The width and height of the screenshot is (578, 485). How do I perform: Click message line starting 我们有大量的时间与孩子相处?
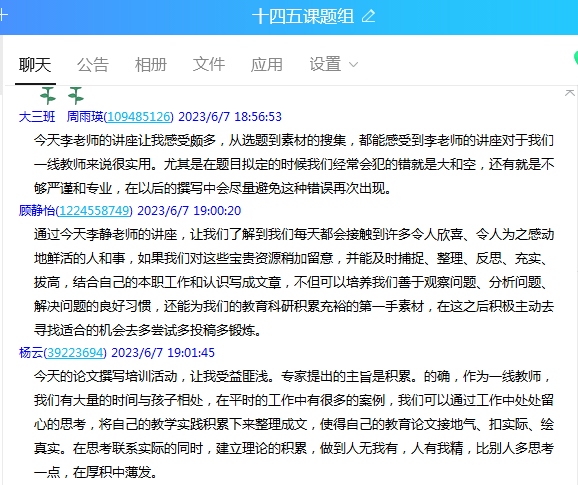tap(294, 400)
